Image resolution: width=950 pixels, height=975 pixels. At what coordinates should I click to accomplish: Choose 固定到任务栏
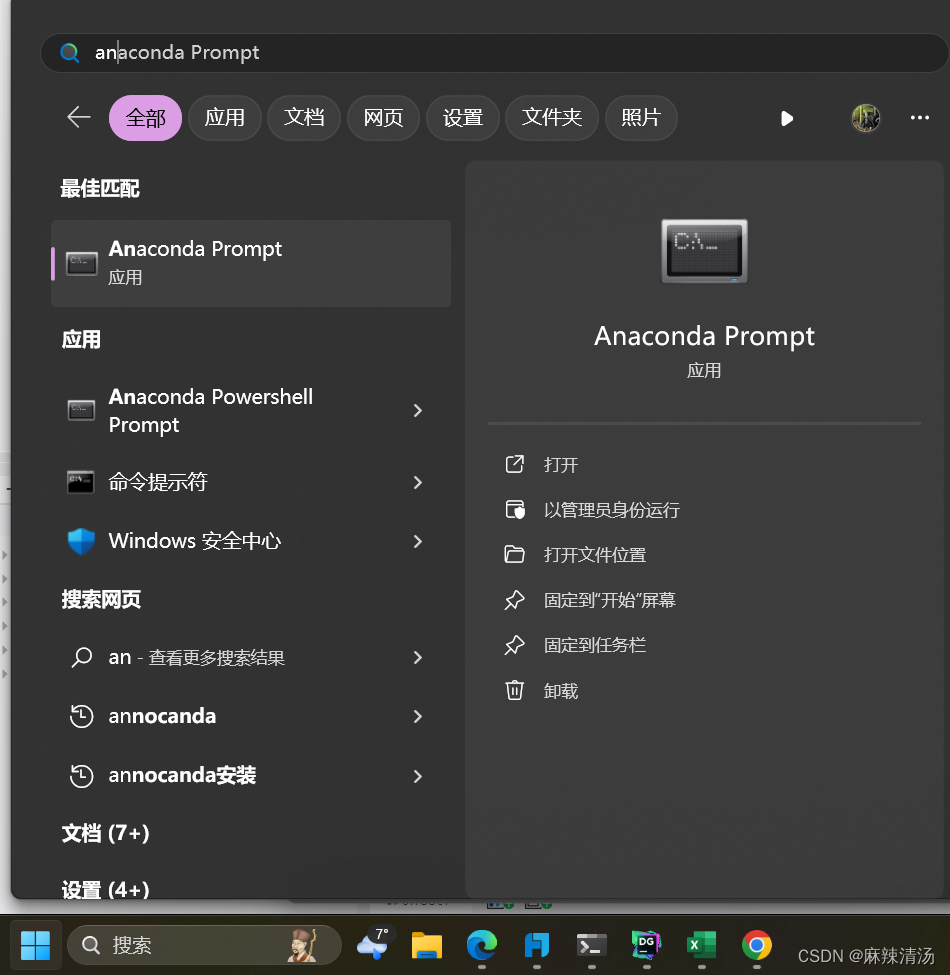pyautogui.click(x=595, y=645)
